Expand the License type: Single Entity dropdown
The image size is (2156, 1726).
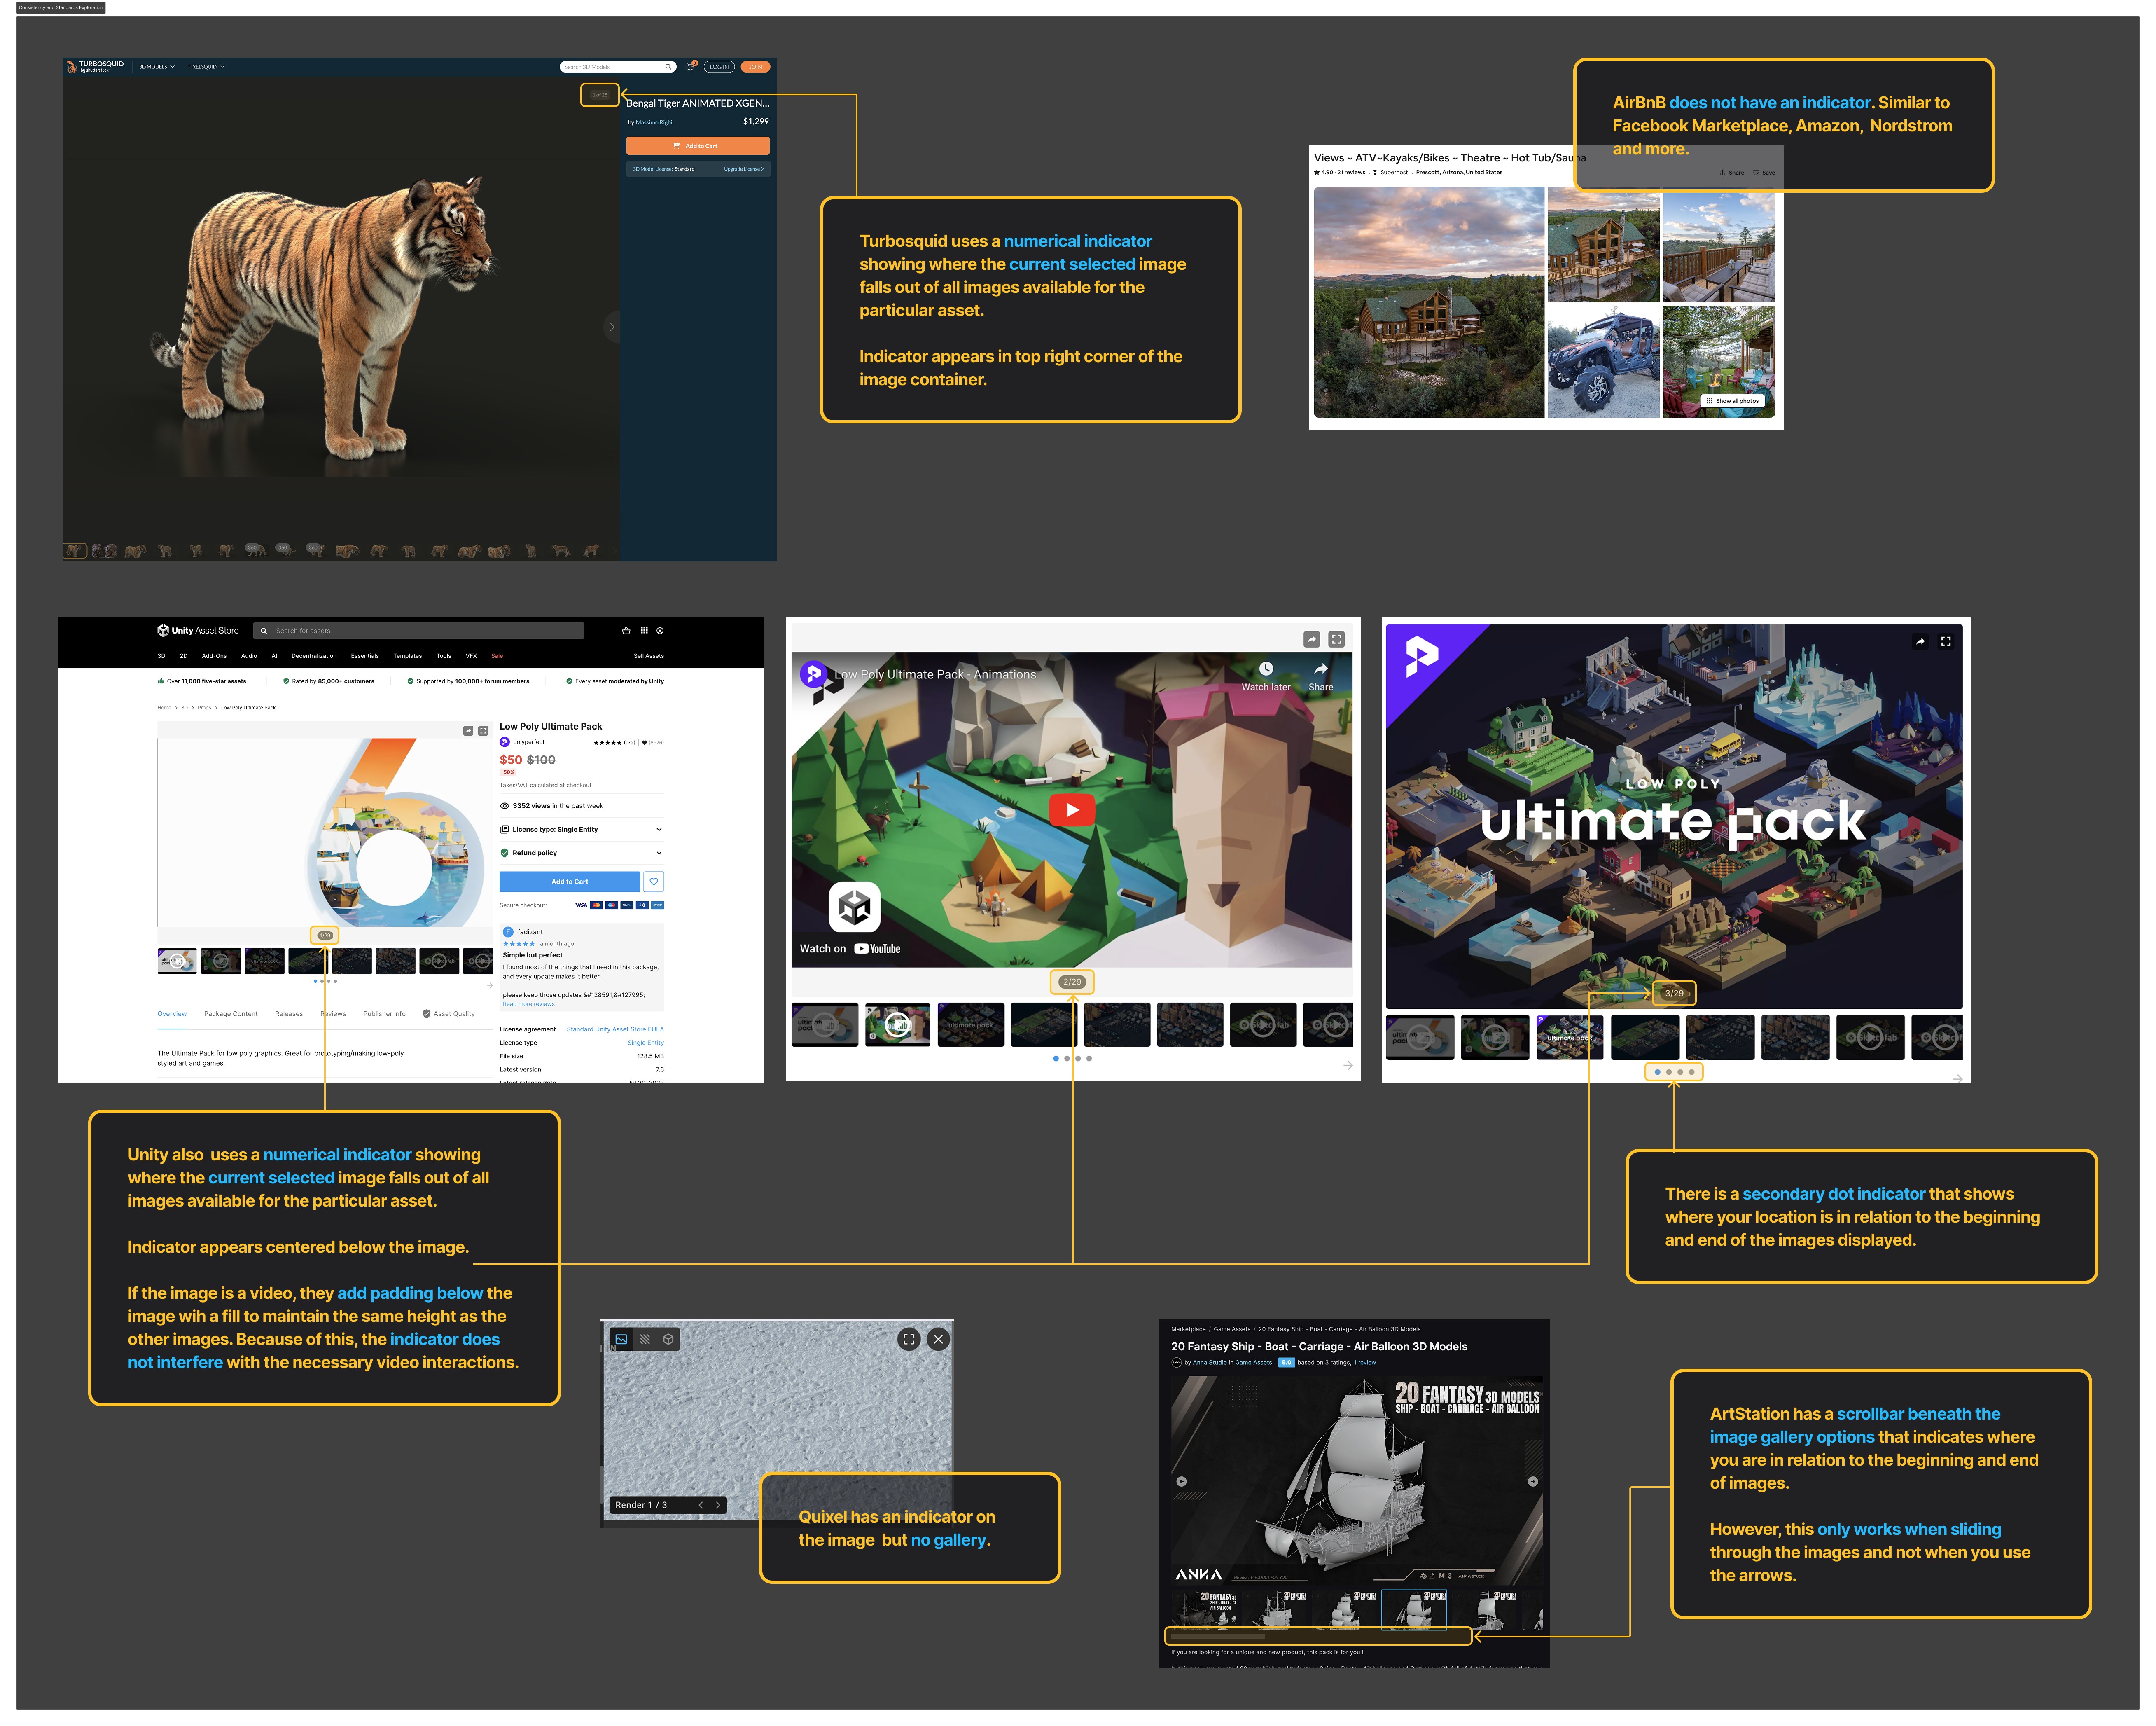(582, 829)
